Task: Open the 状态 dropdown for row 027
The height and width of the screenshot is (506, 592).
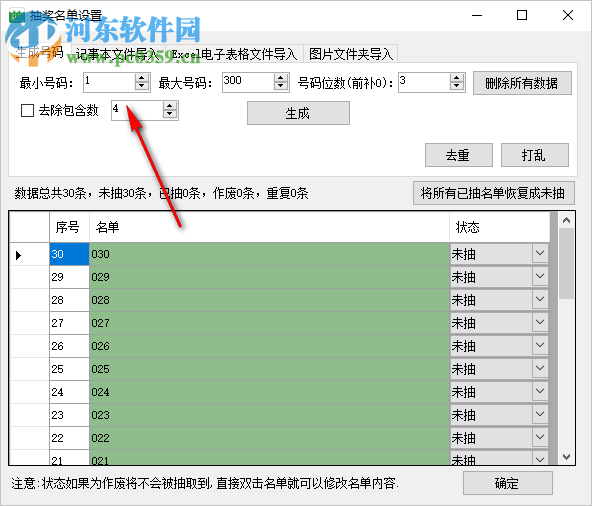Action: pos(540,323)
